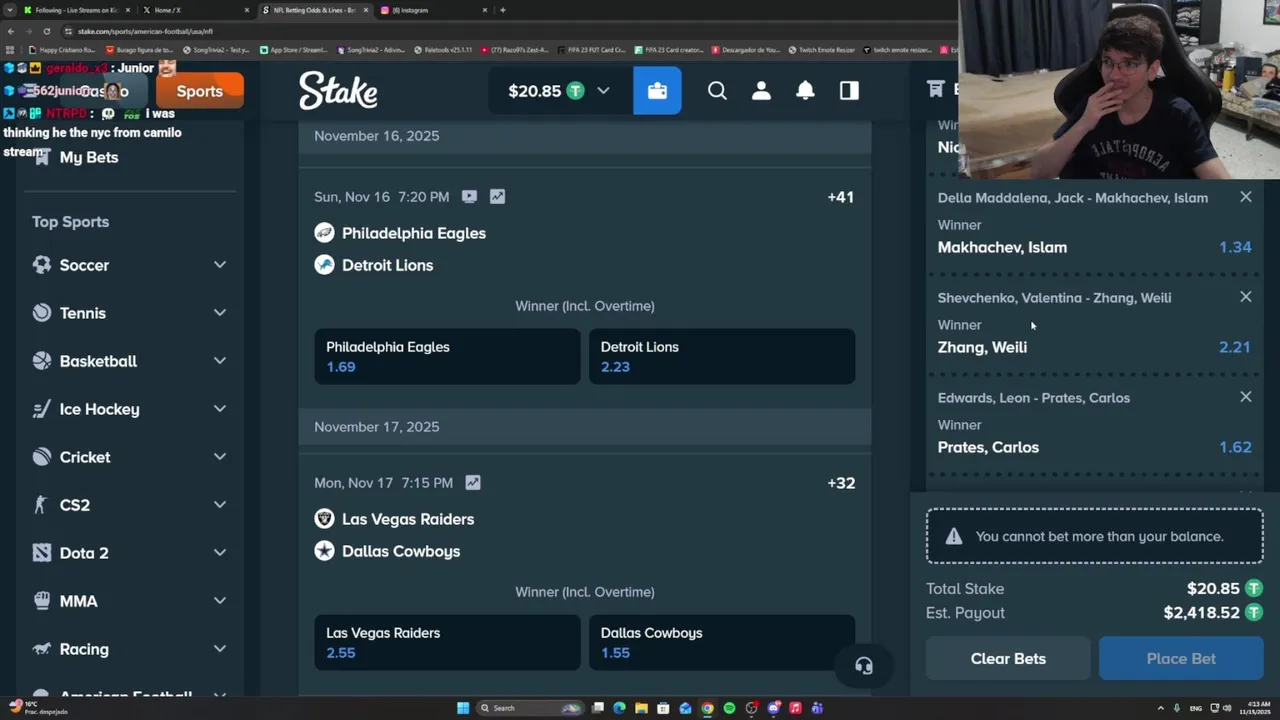Open File Explorer from the taskbar
This screenshot has height=720, width=1280.
point(641,708)
